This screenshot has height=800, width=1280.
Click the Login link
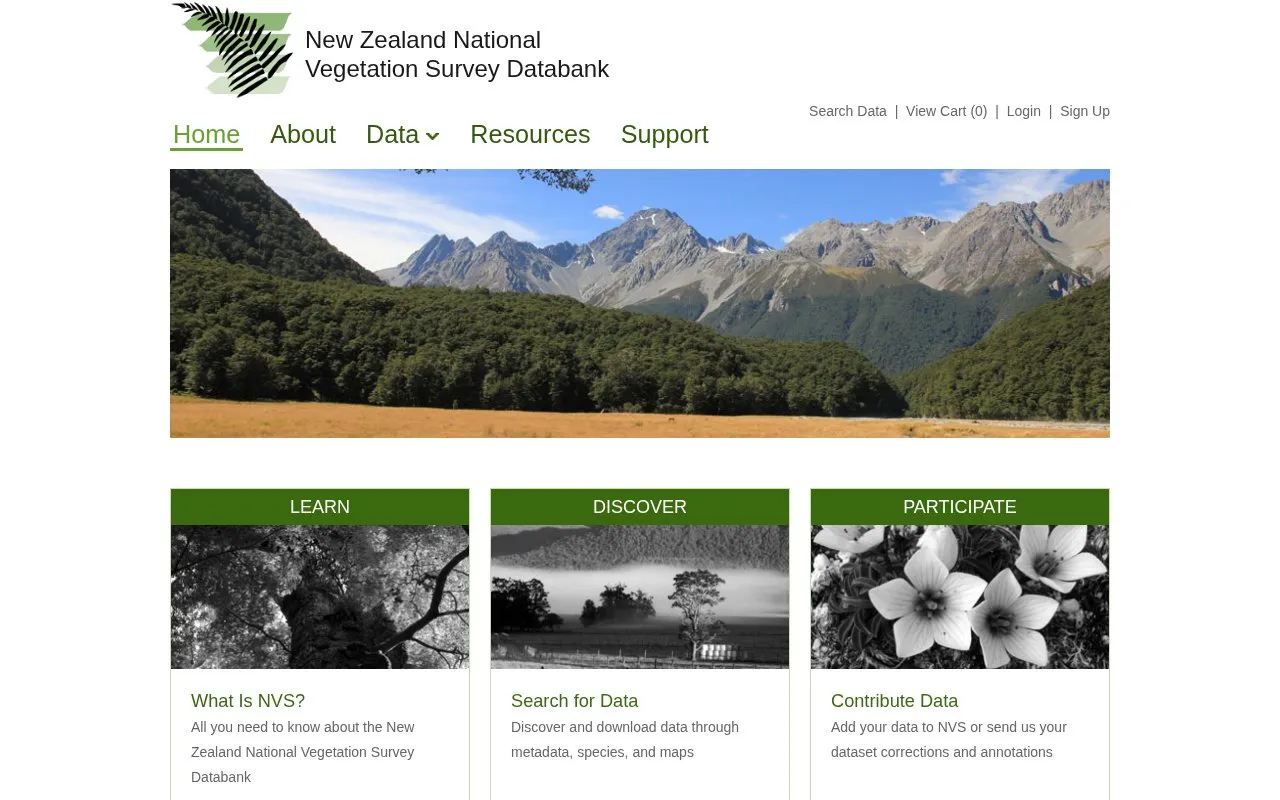click(x=1023, y=111)
